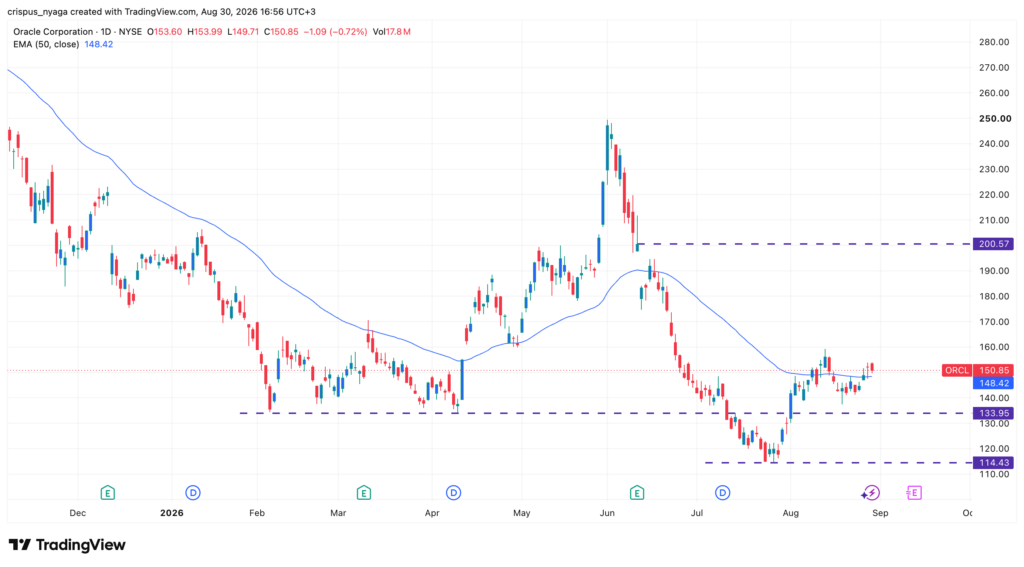Click the Dec label on time axis
The height and width of the screenshot is (567, 1024).
(x=77, y=513)
